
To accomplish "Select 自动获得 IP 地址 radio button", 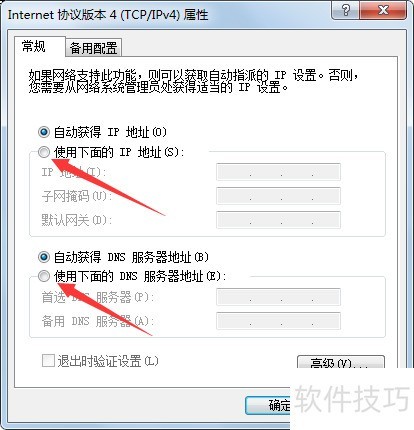I will tap(44, 132).
